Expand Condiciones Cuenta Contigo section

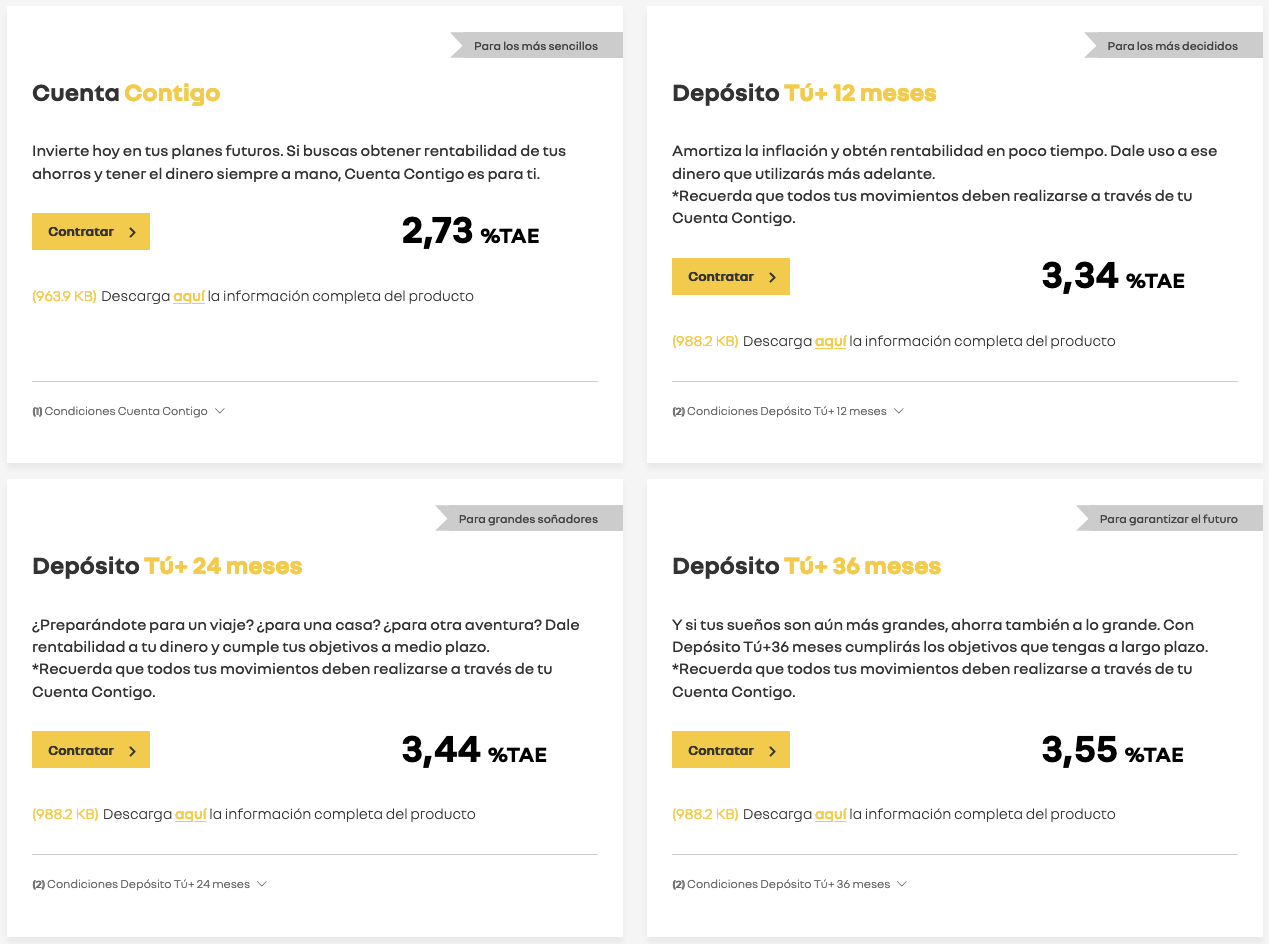click(129, 411)
